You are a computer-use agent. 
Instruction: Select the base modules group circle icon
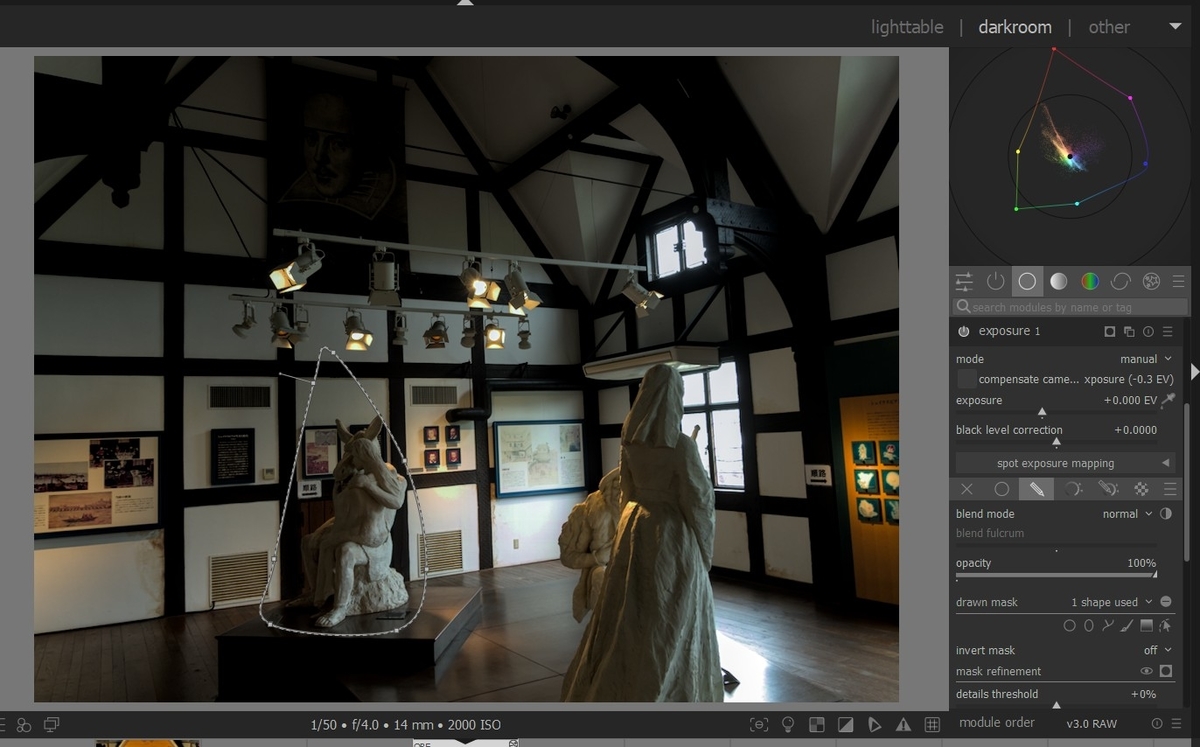pyautogui.click(x=1027, y=282)
